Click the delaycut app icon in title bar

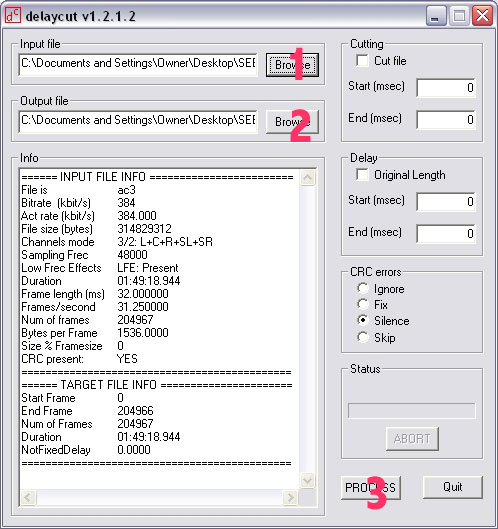click(13, 16)
